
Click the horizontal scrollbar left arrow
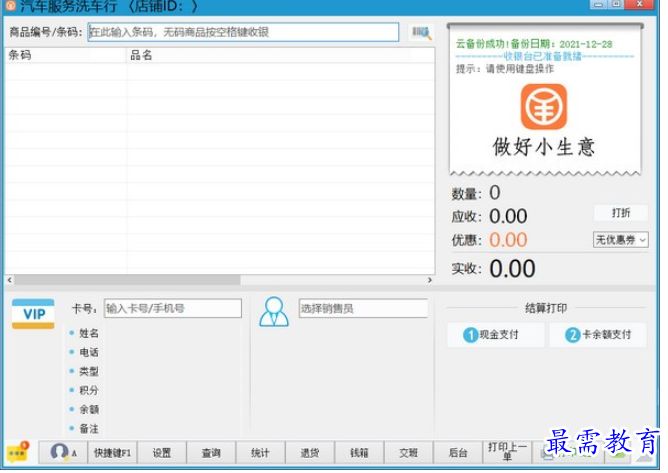click(x=10, y=280)
